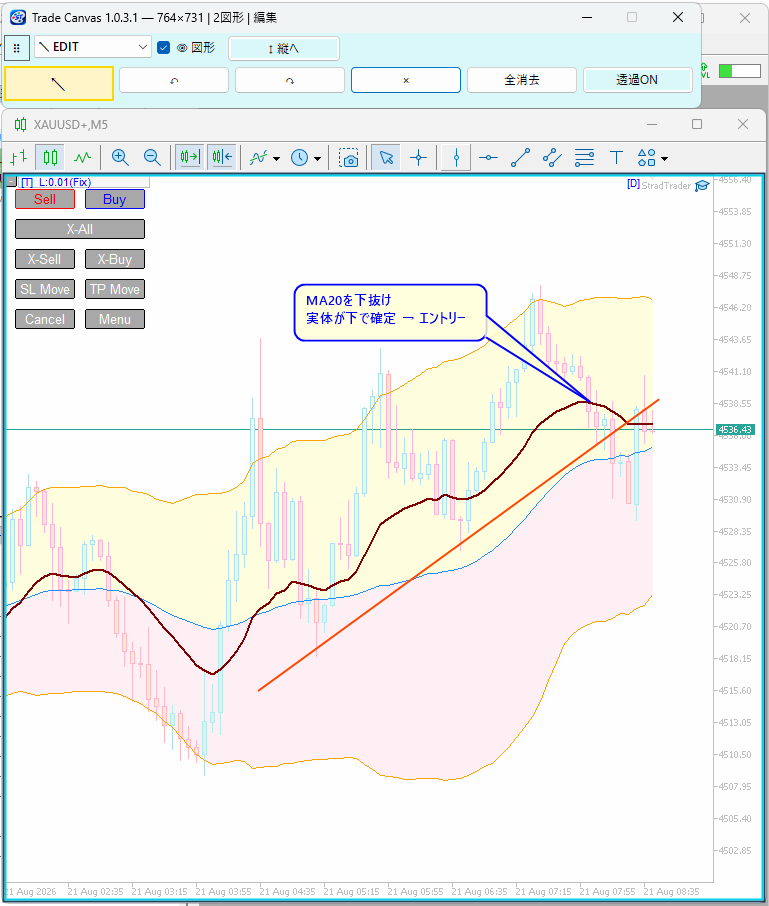Maximize the XAUUSD chart window
This screenshot has width=769, height=906.
tap(697, 124)
